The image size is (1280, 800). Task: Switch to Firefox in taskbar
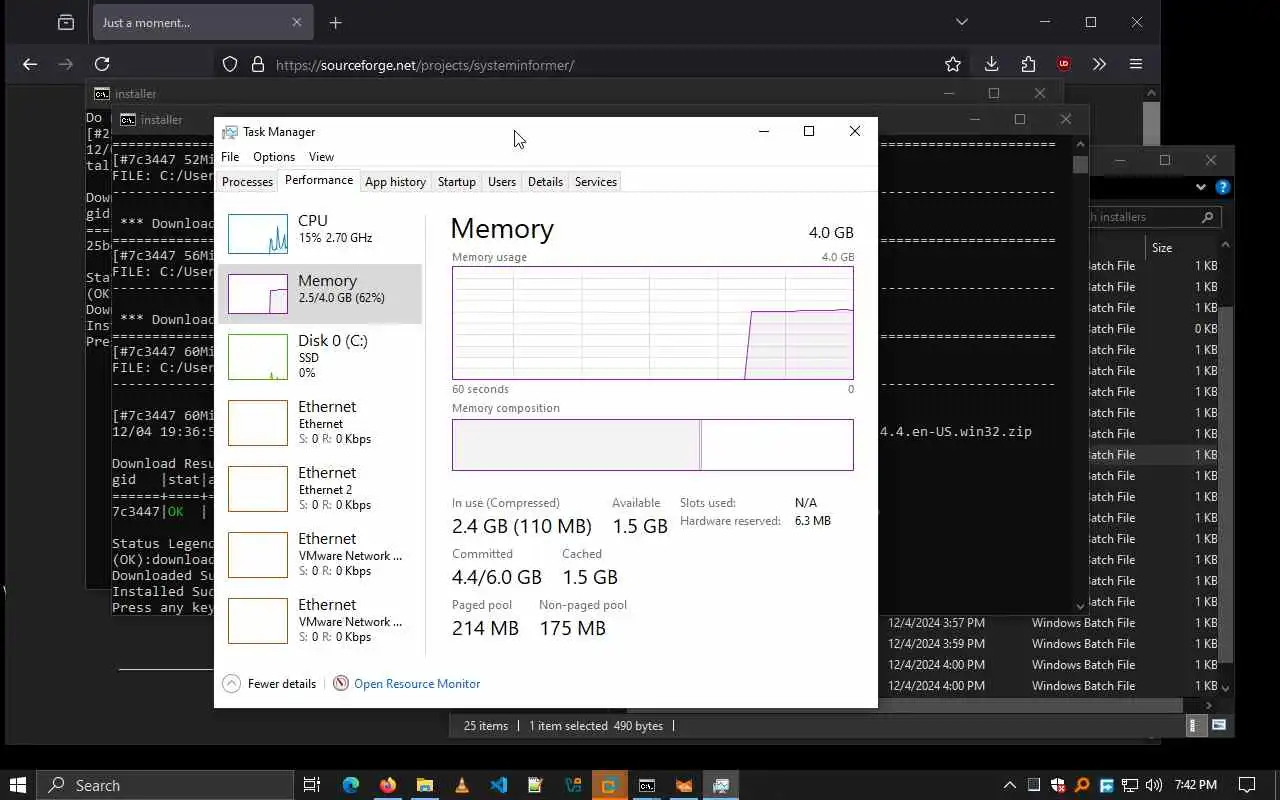(388, 785)
